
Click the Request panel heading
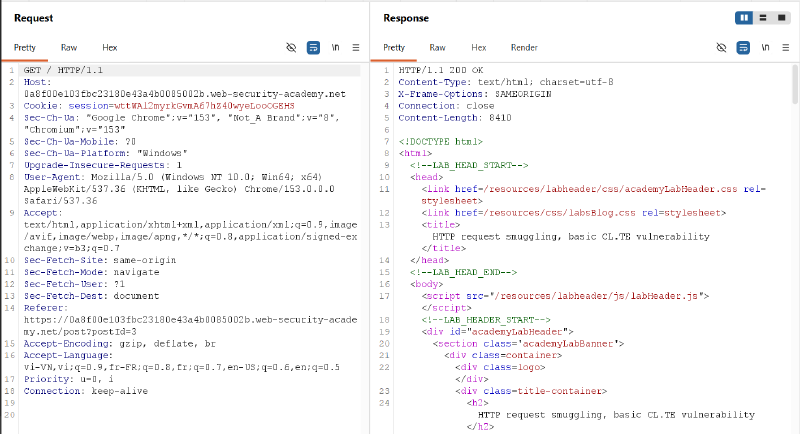coord(33,18)
